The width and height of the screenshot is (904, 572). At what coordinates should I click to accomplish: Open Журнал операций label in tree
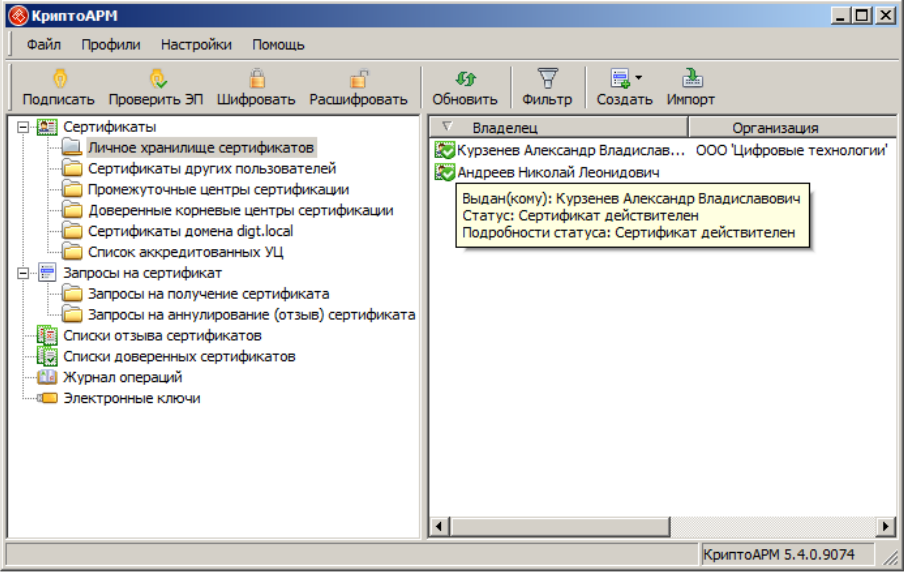[x=123, y=377]
